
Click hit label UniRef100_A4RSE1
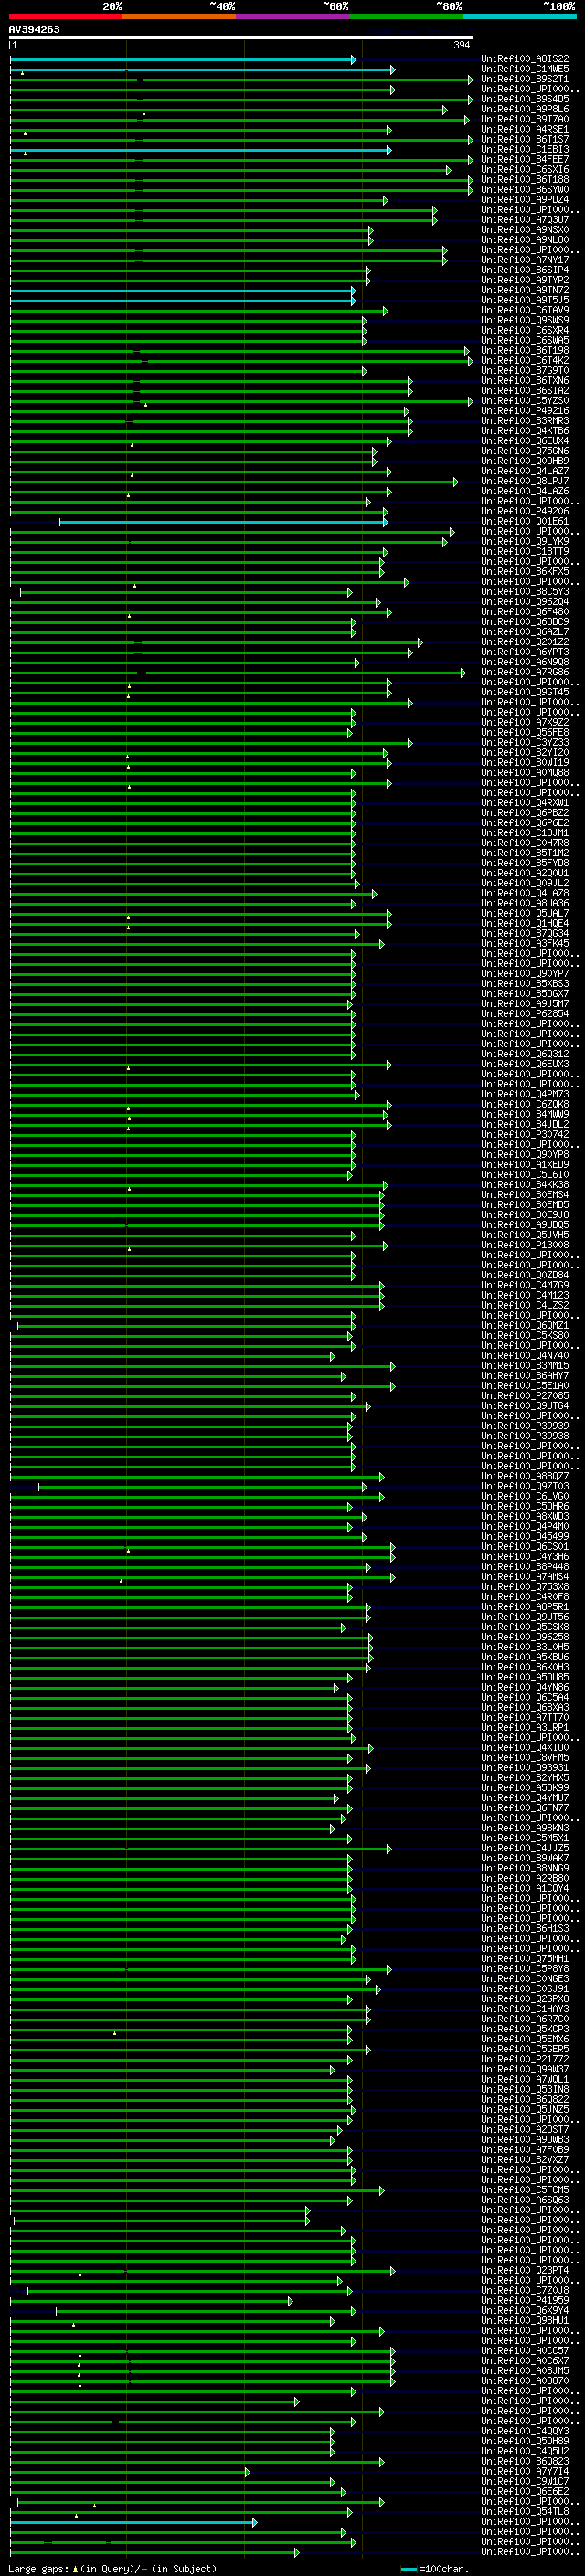(x=525, y=129)
